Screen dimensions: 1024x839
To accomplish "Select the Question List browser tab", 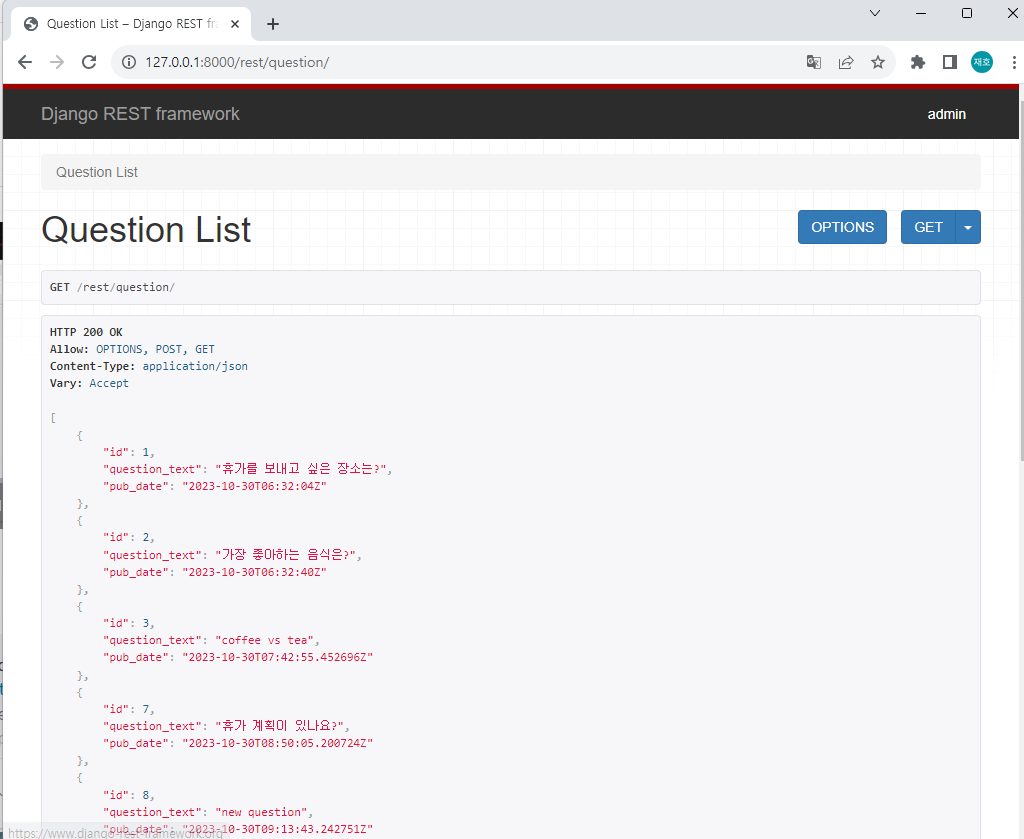I will (131, 24).
